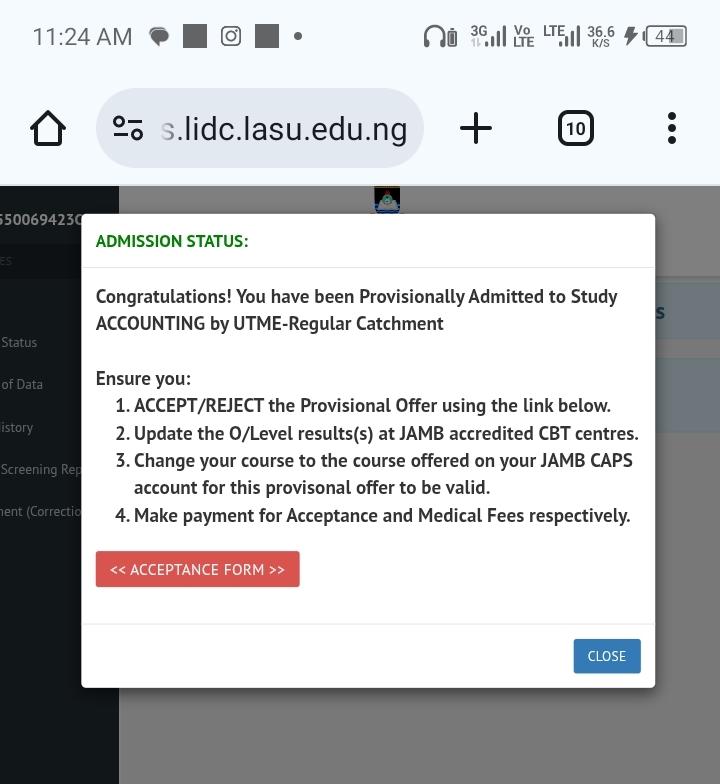Tap the 11:24 AM clock
720x784 pixels.
click(x=82, y=37)
